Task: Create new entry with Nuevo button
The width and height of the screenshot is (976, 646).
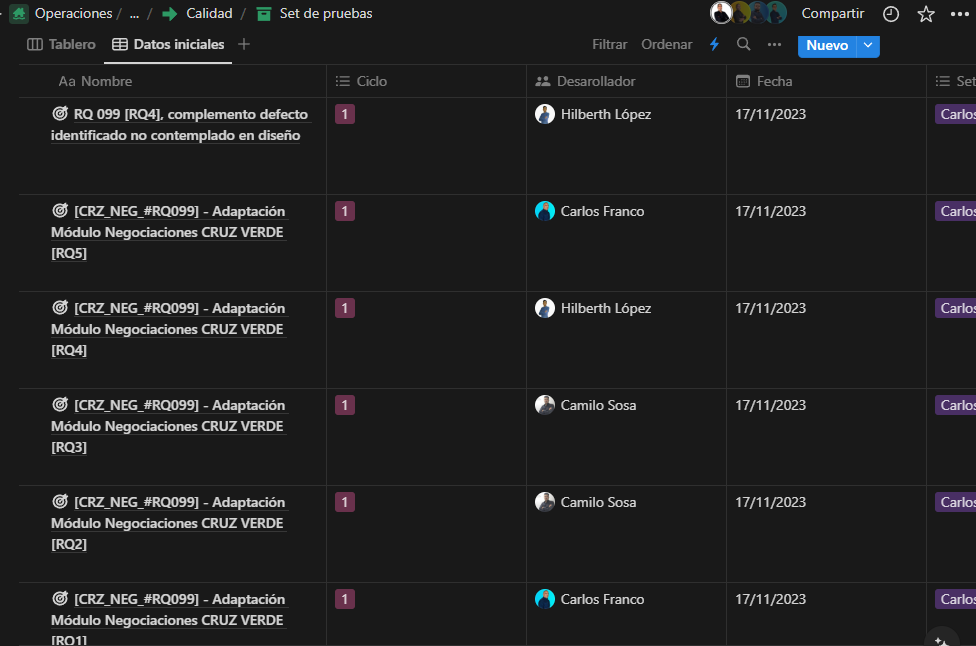Action: pos(827,45)
